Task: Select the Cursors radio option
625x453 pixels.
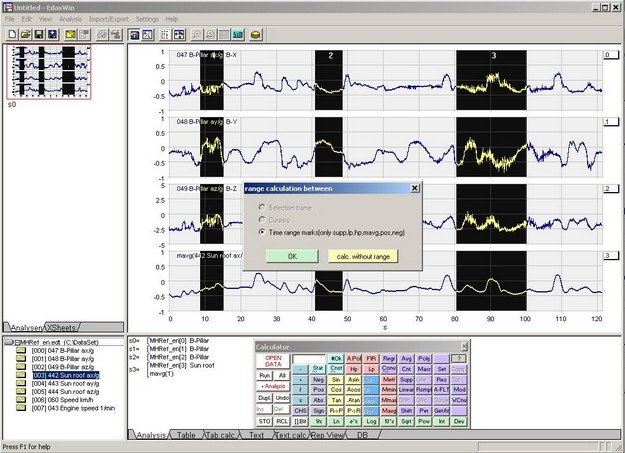Action: click(262, 218)
